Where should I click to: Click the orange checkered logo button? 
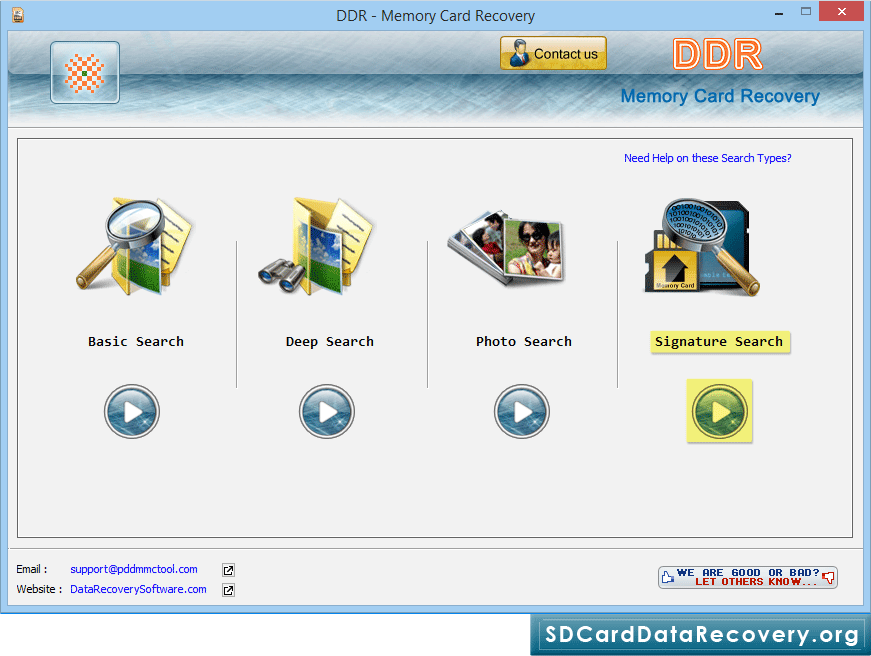[84, 72]
